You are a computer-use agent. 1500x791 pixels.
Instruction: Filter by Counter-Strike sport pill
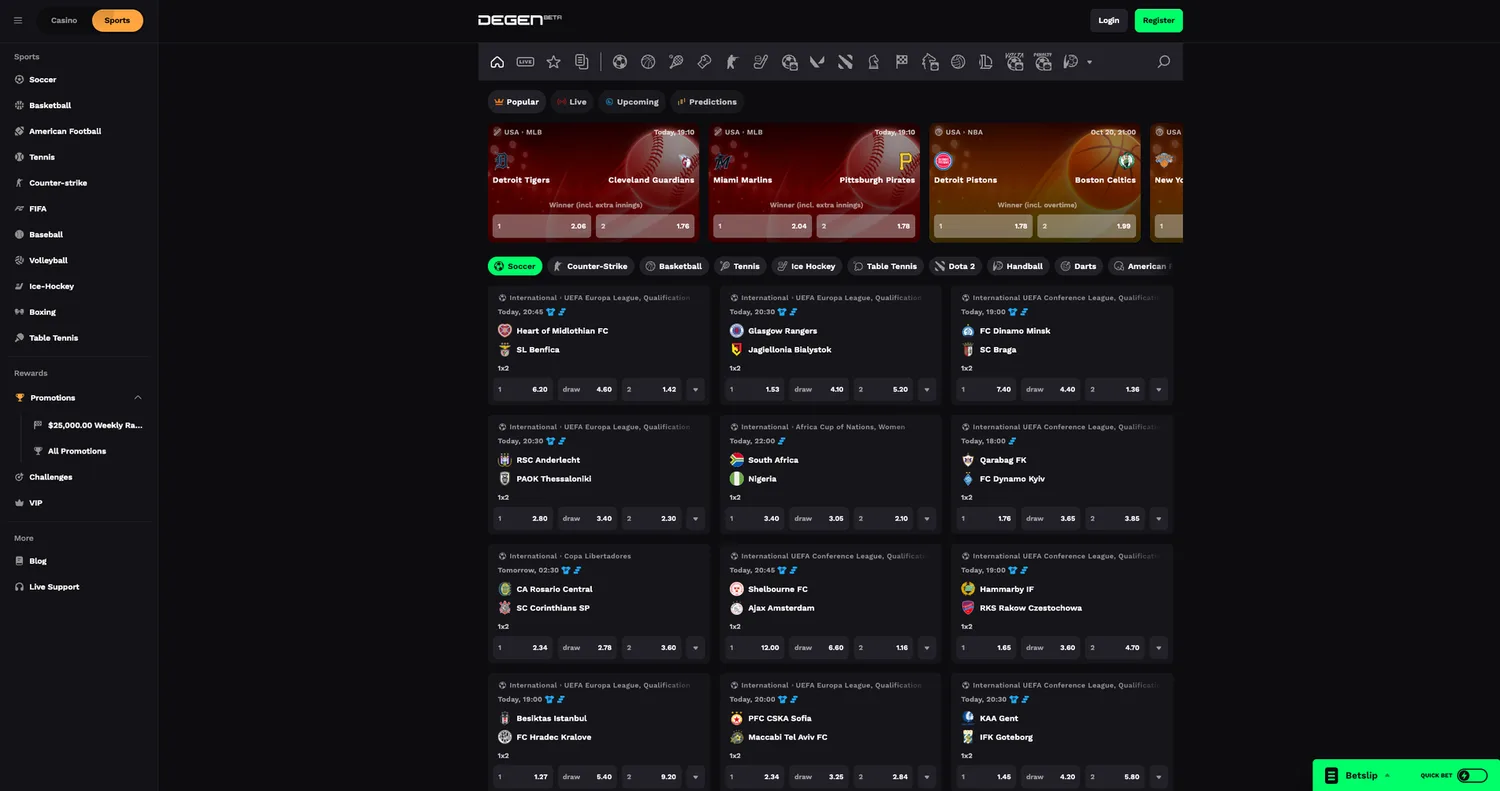[x=591, y=266]
